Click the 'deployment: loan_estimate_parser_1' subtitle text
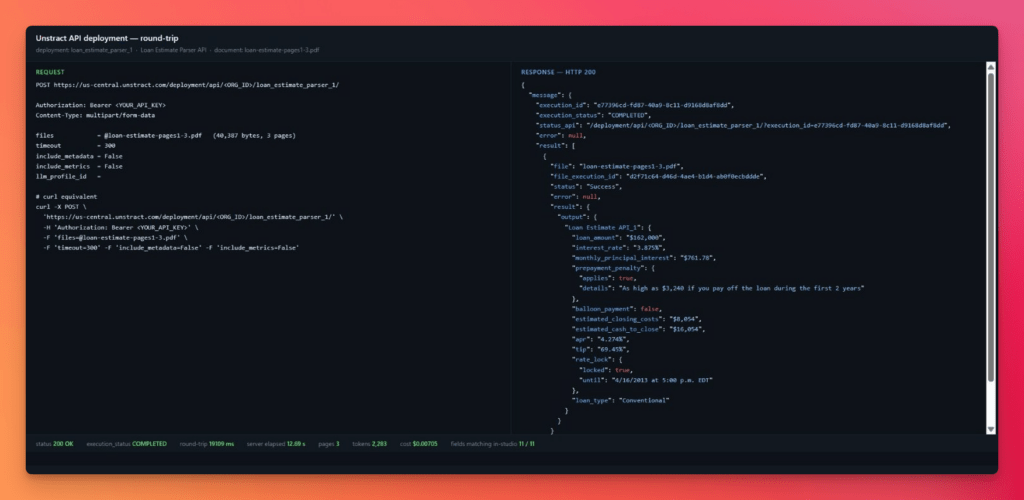The width and height of the screenshot is (1024, 500). click(84, 50)
